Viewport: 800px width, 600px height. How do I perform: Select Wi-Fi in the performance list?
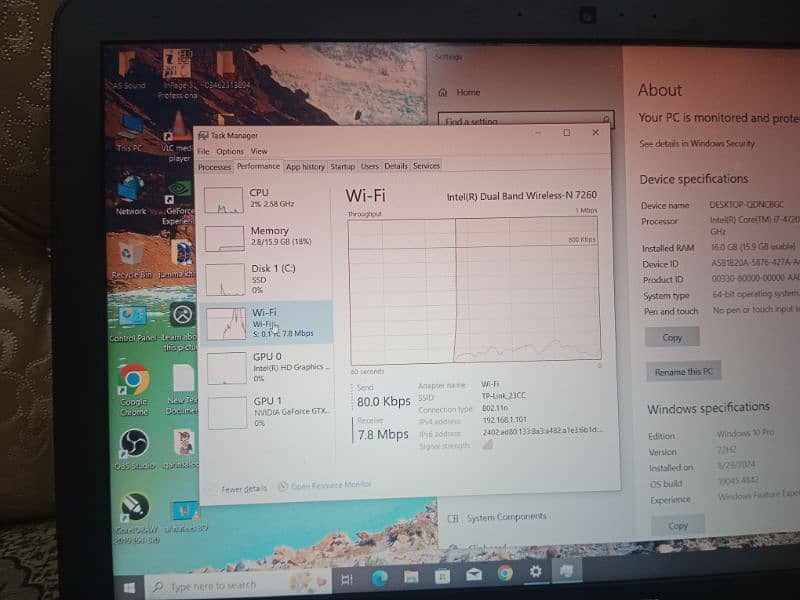click(x=266, y=322)
